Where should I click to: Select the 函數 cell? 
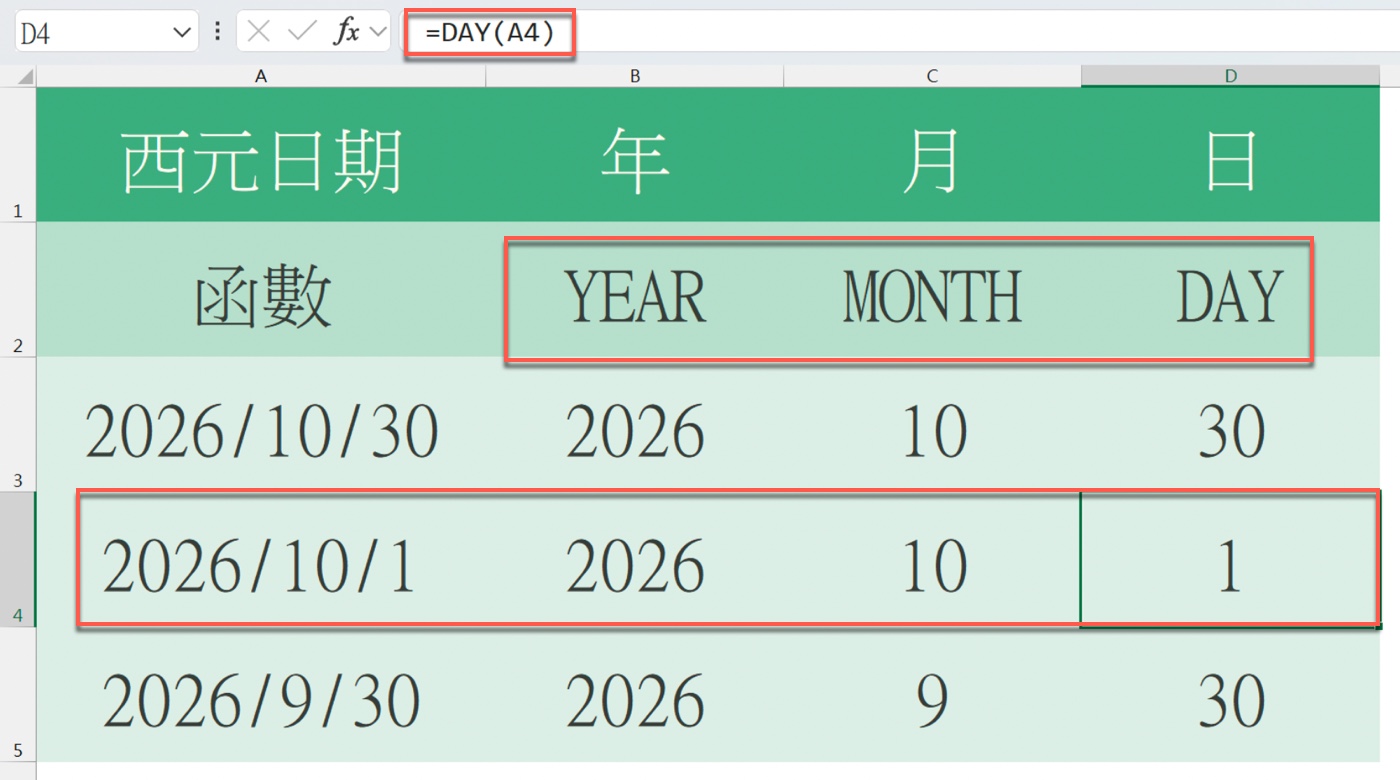pyautogui.click(x=261, y=289)
